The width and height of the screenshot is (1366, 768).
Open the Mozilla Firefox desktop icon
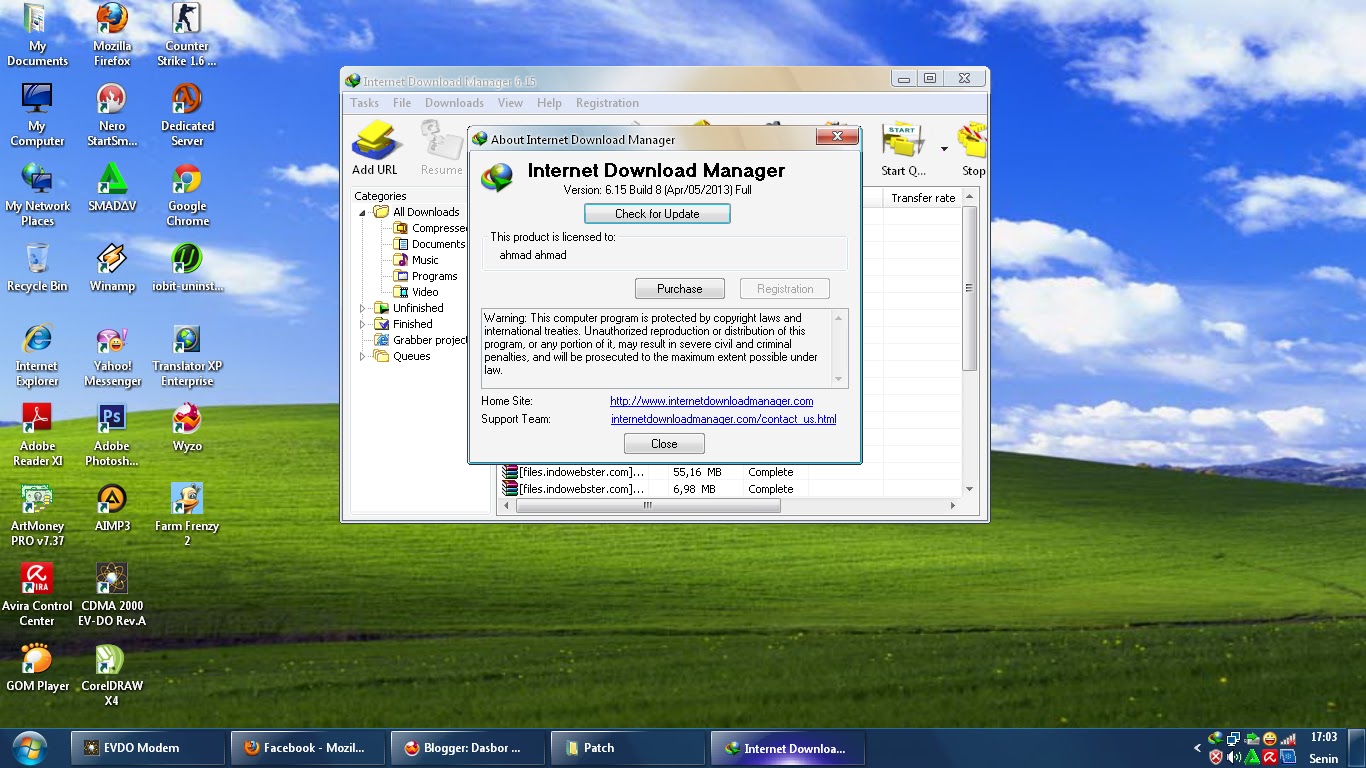pos(112,35)
